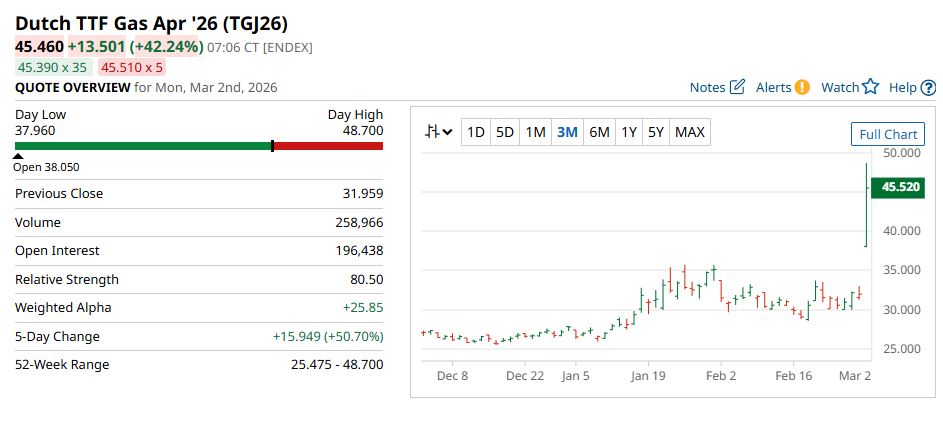Open the Full Chart button
Viewport: 943px width, 423px height.
888,134
